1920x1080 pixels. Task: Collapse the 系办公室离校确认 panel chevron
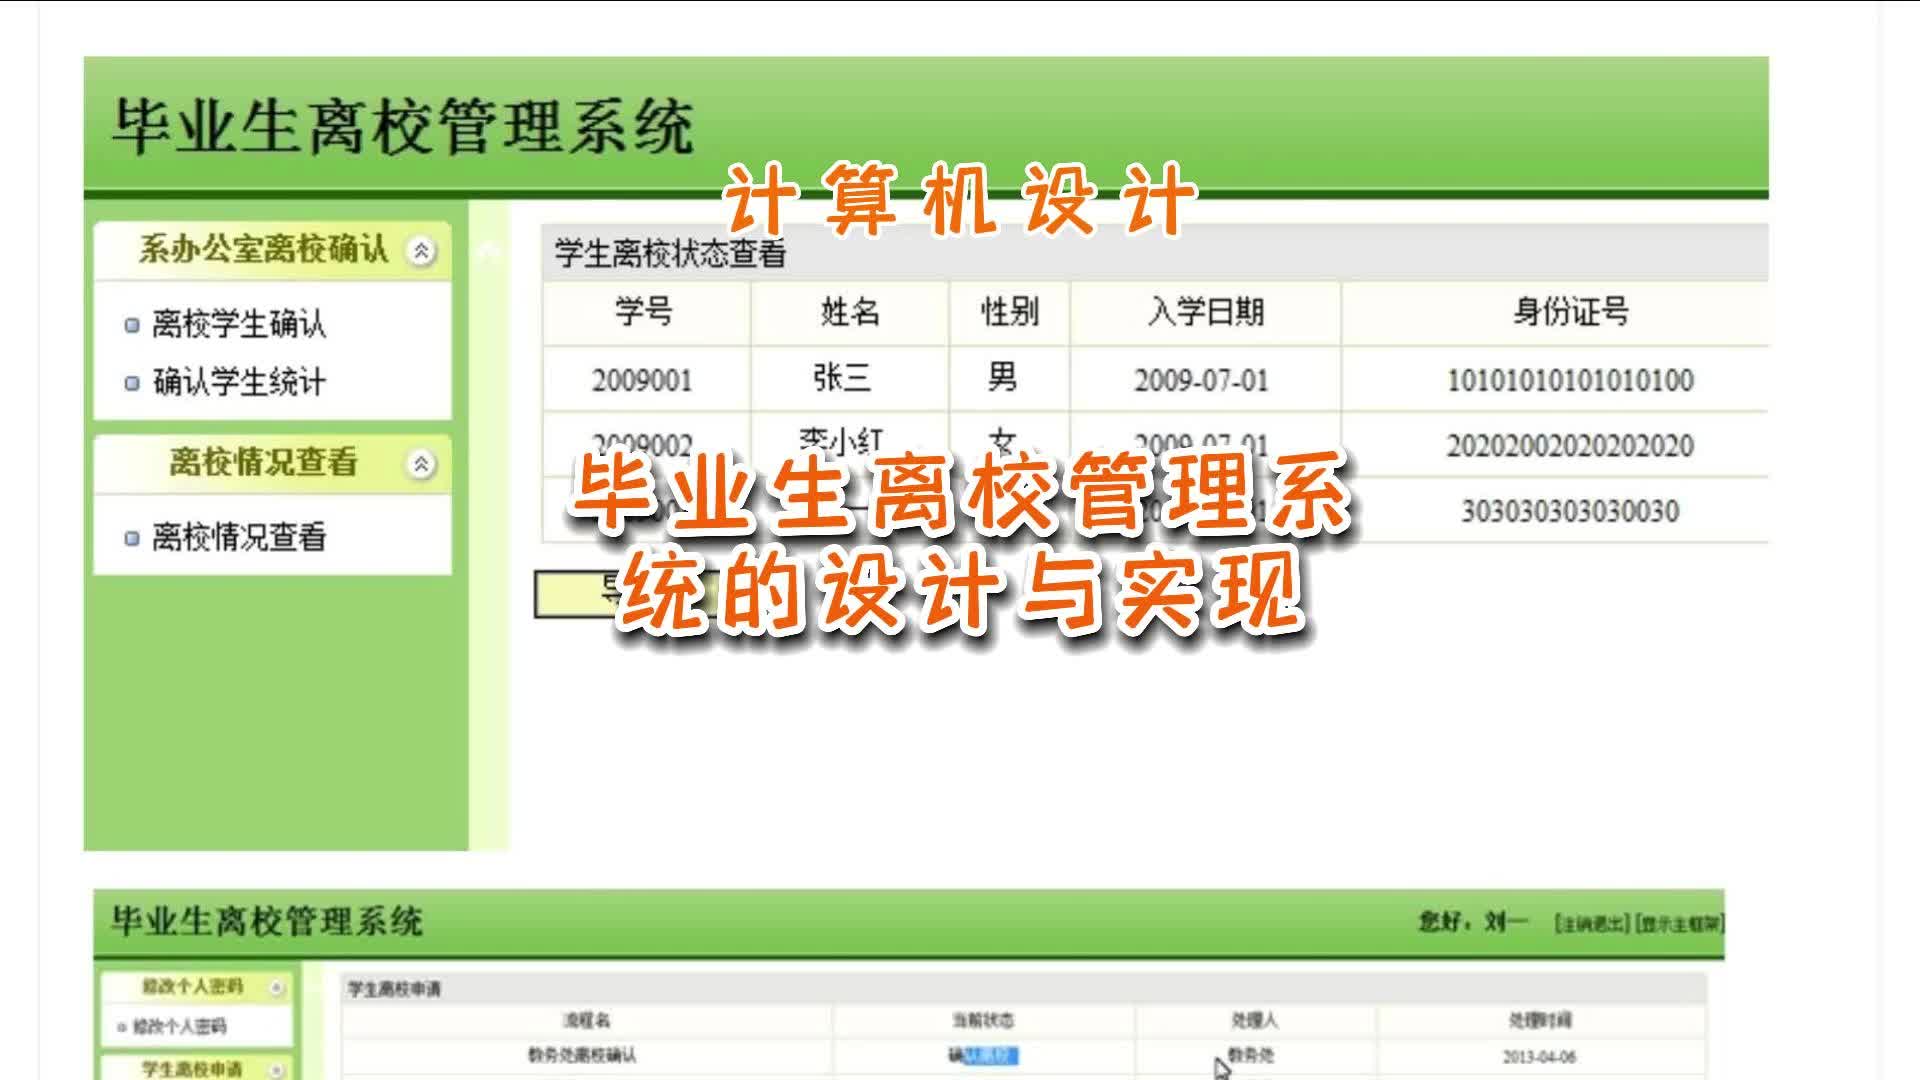coord(421,250)
